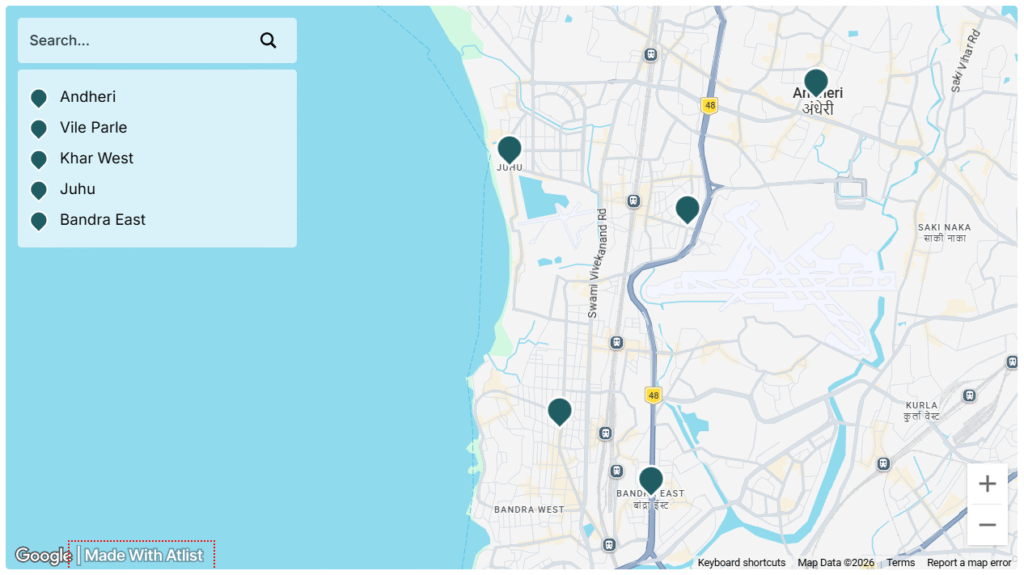Open the Terms link
This screenshot has height=575, width=1024.
900,563
